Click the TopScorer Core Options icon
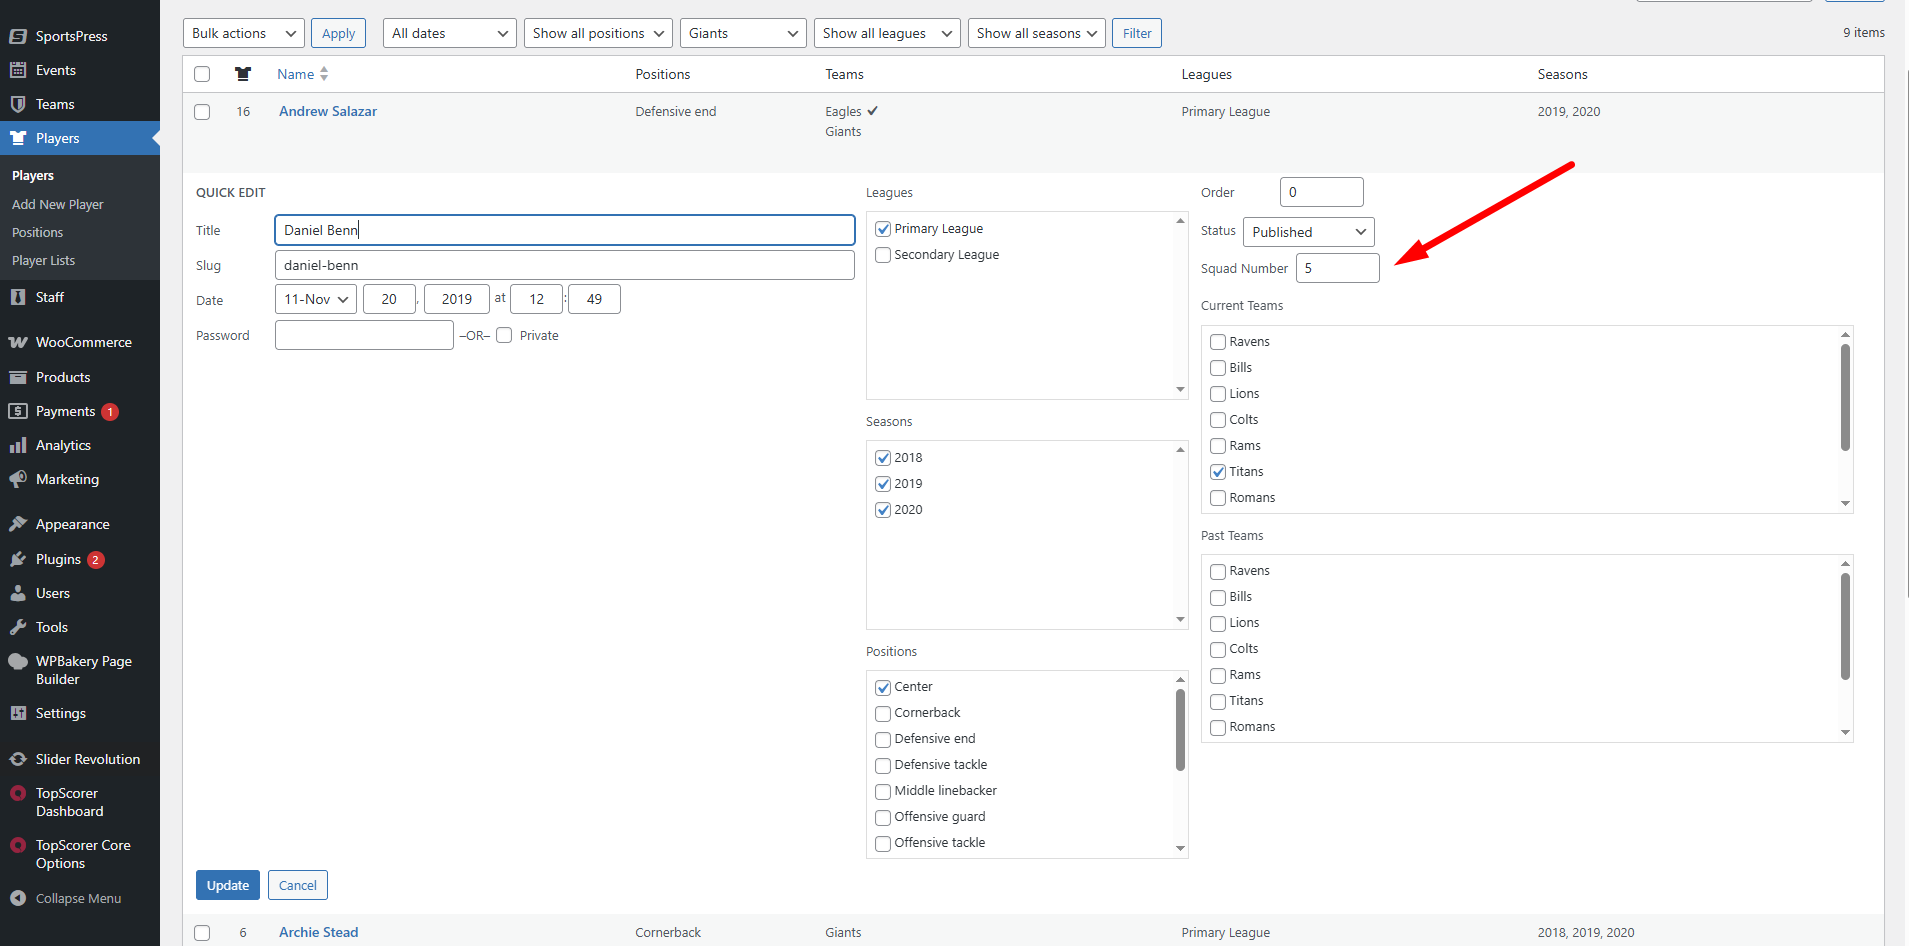The height and width of the screenshot is (946, 1909). click(x=18, y=845)
